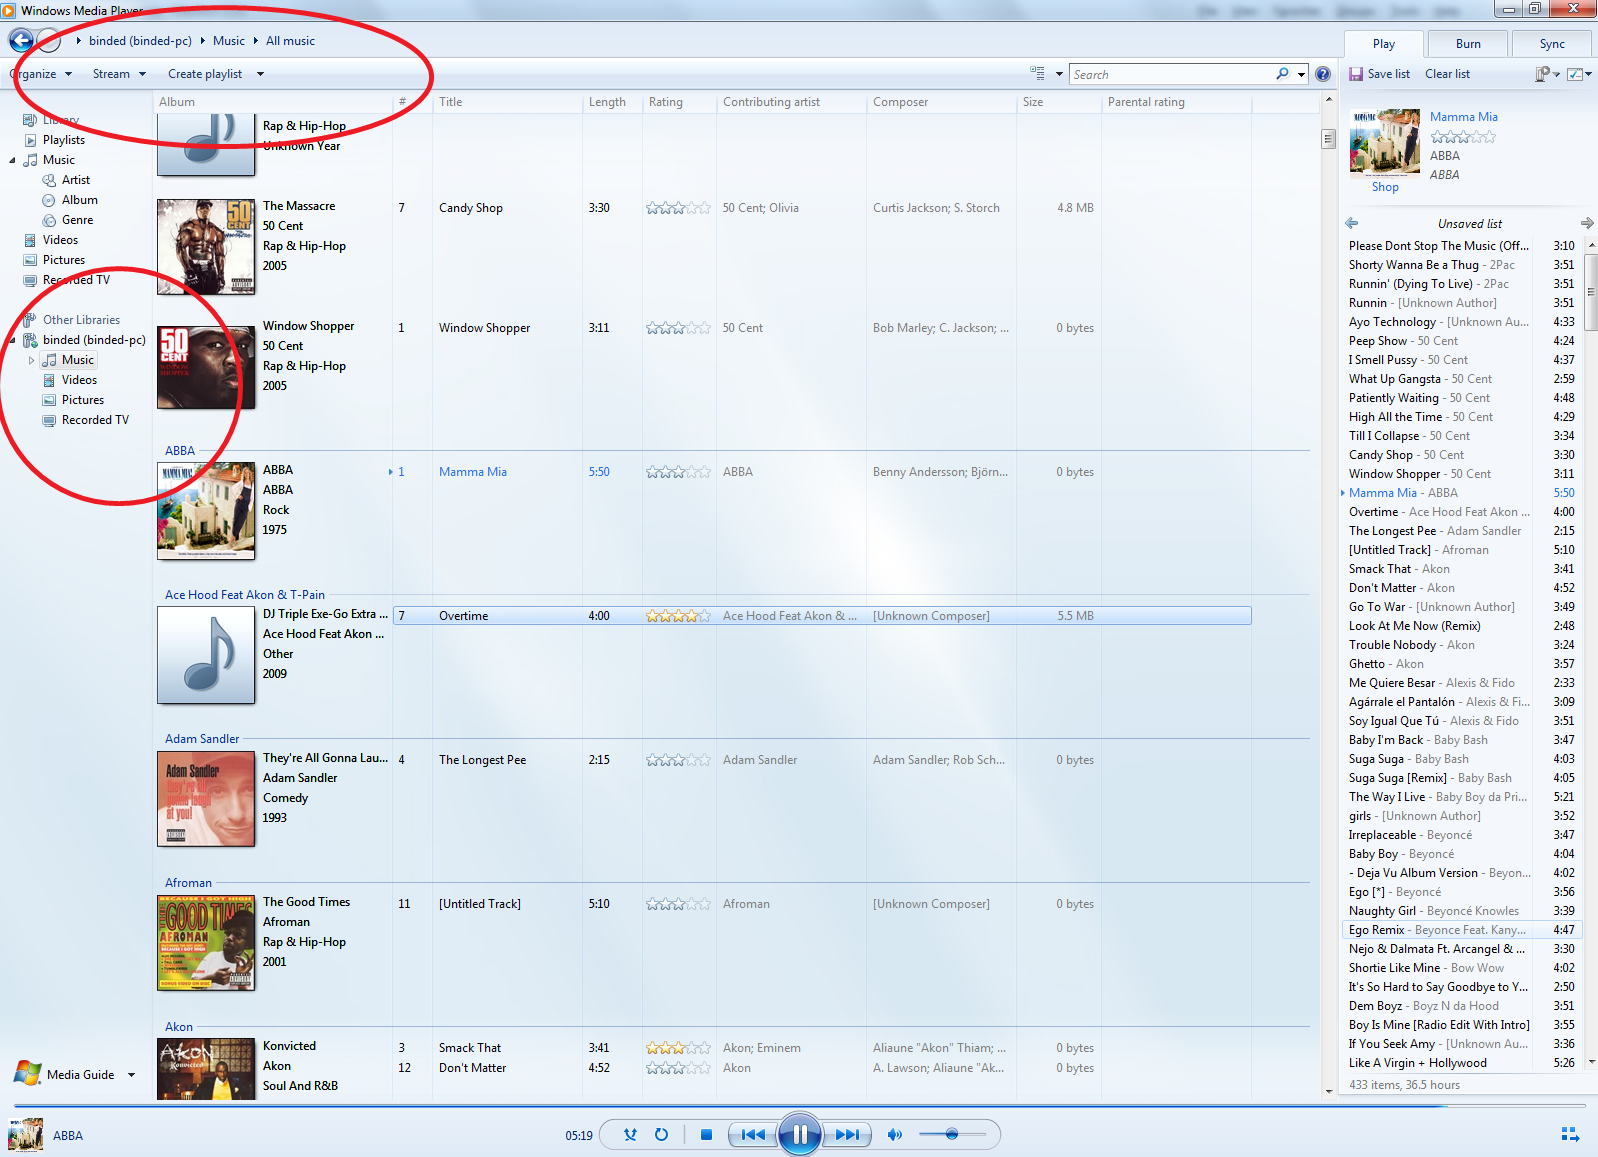Viewport: 1598px width, 1157px height.
Task: Expand the Music node under binded-pc
Action: click(x=31, y=360)
